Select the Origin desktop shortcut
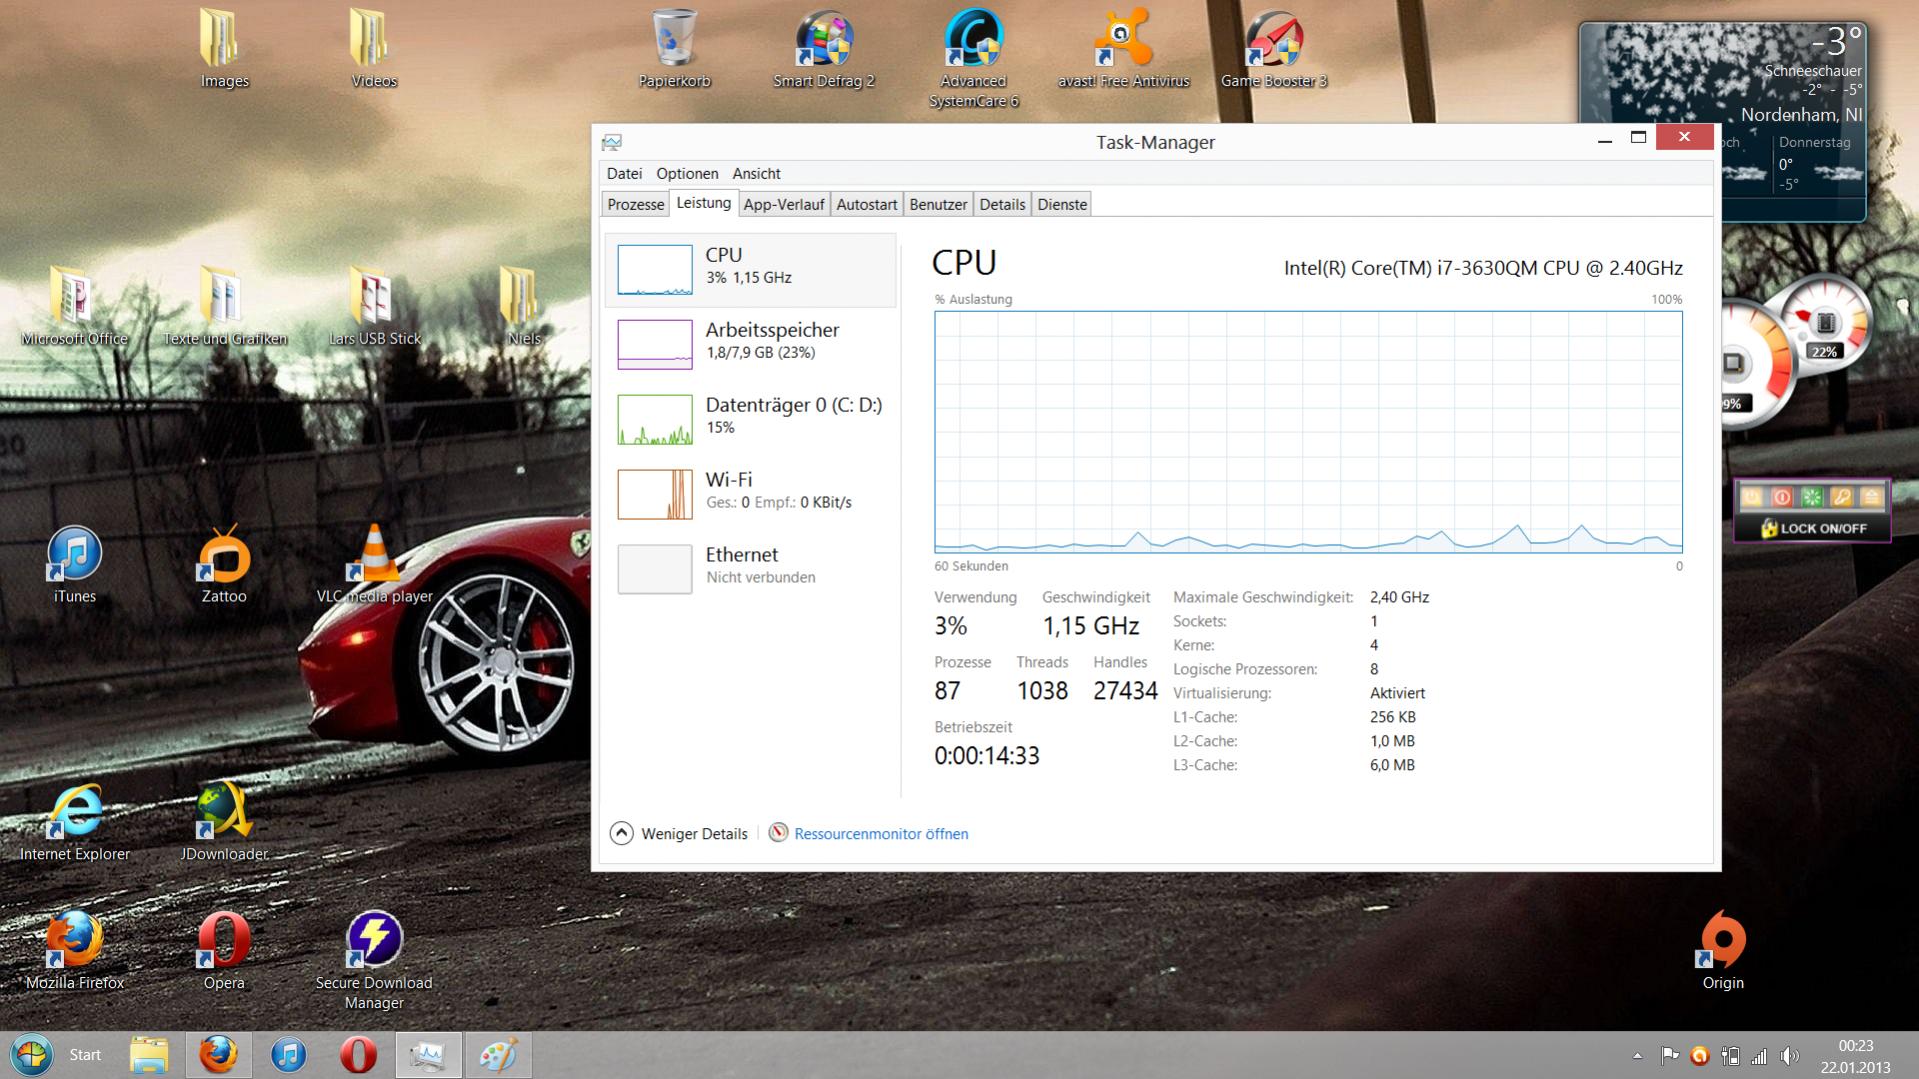This screenshot has width=1919, height=1079. coord(1723,950)
